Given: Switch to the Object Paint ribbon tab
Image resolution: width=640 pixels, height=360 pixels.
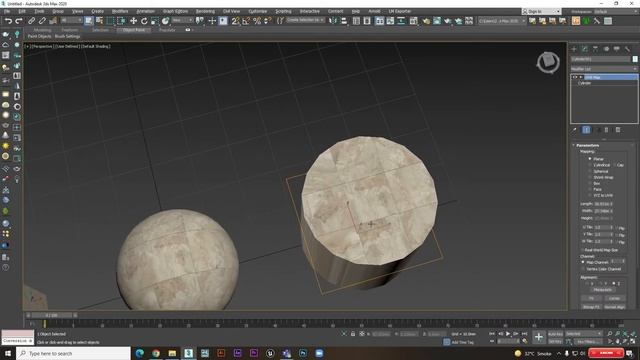Looking at the screenshot, I should click(134, 30).
